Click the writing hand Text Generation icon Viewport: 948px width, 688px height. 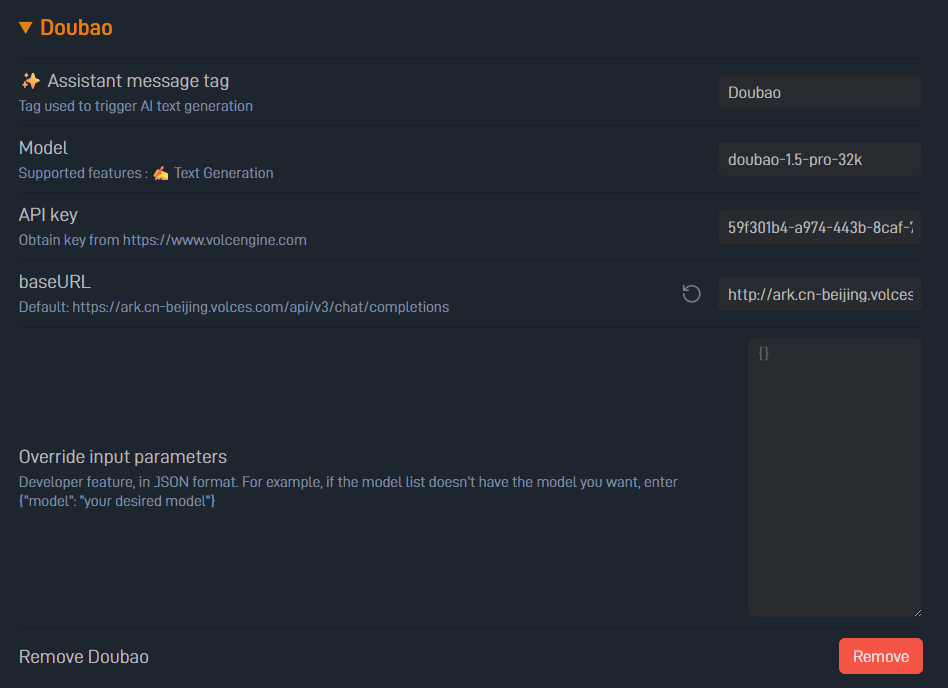[160, 173]
